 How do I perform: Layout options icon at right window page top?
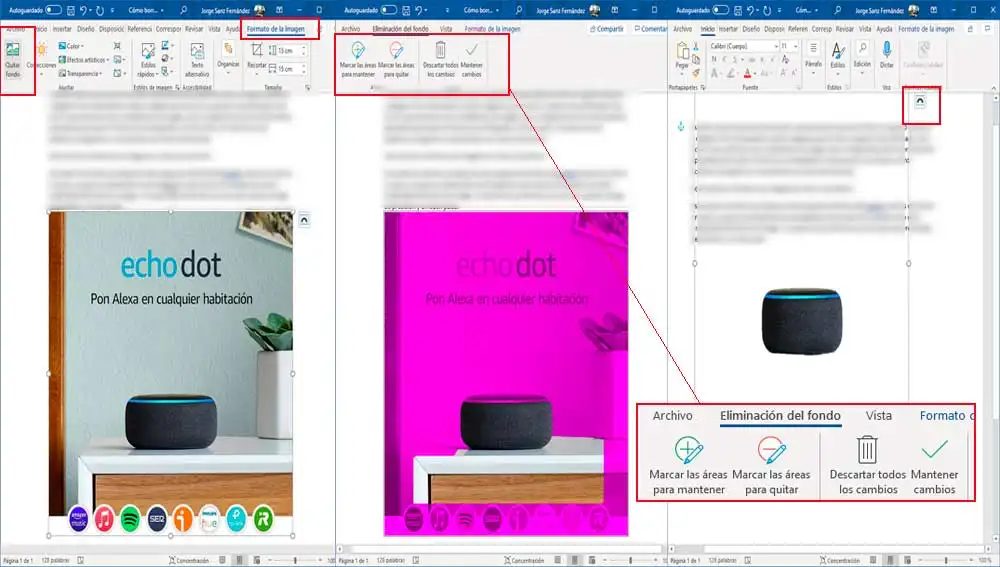(920, 102)
